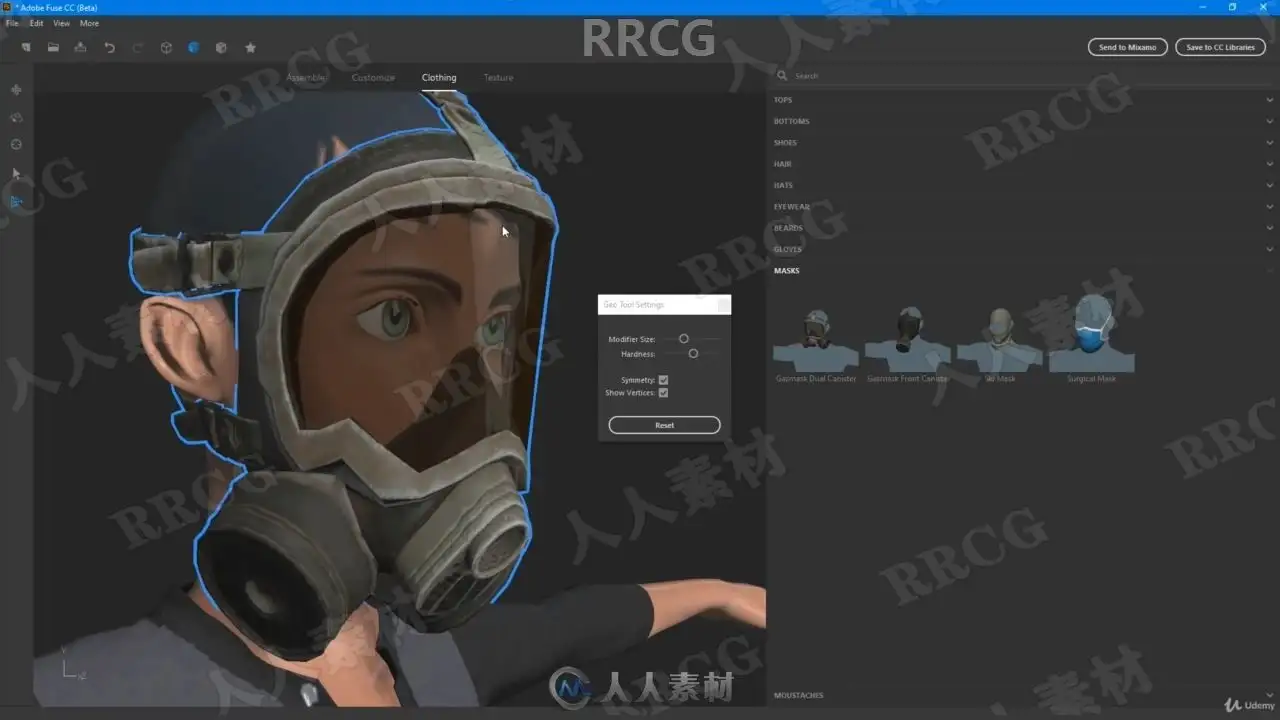Click the TOPS category label
1280x720 pixels.
(x=783, y=100)
